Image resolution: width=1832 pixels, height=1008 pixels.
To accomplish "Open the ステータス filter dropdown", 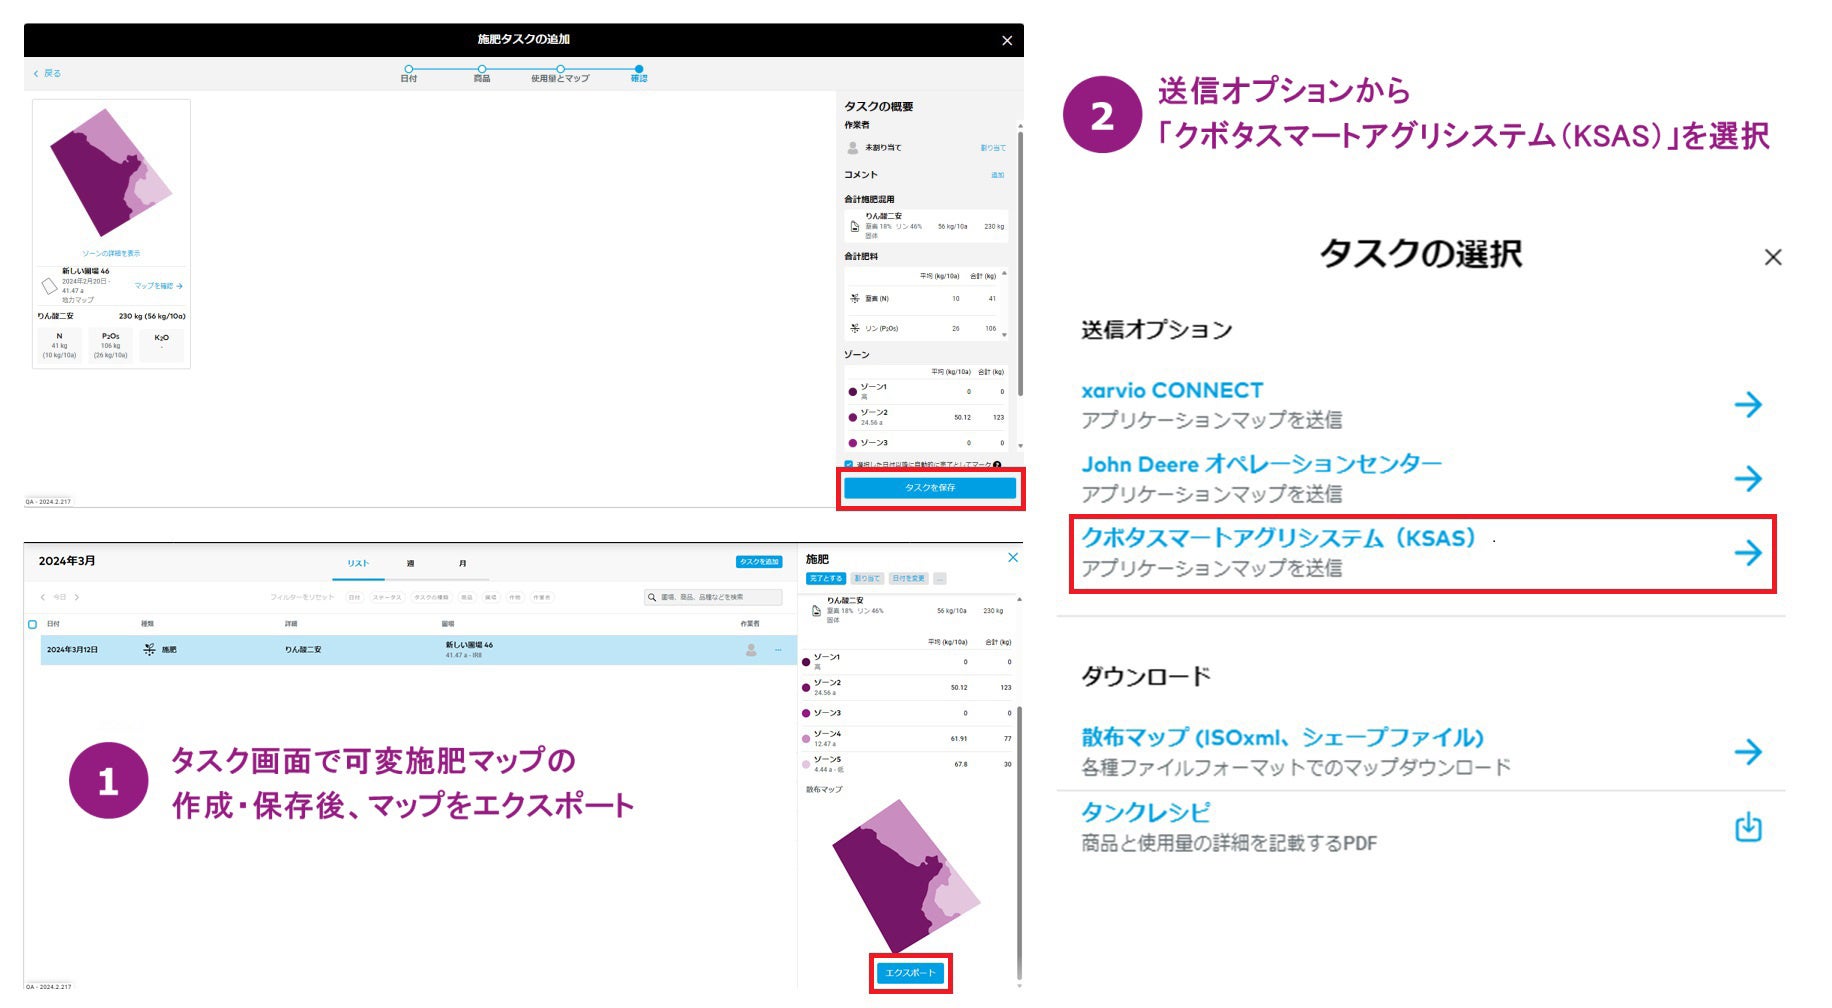I will 388,597.
